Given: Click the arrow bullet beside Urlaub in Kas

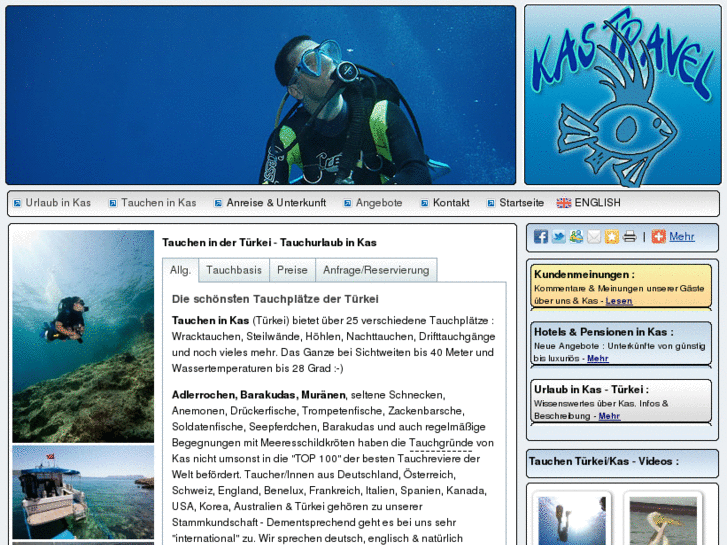Looking at the screenshot, I should [17, 203].
